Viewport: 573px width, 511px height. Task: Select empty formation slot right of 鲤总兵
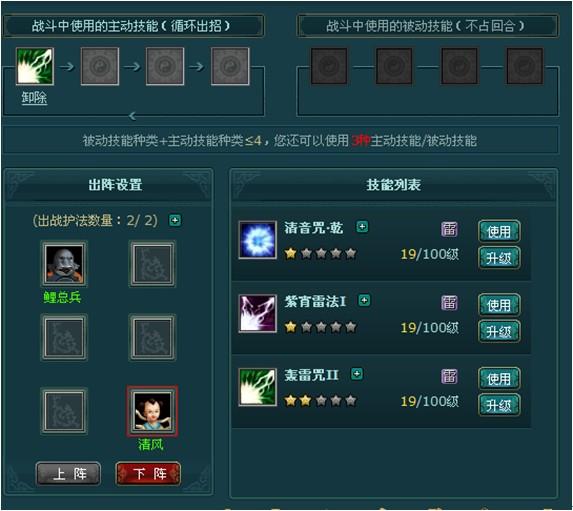(x=152, y=264)
